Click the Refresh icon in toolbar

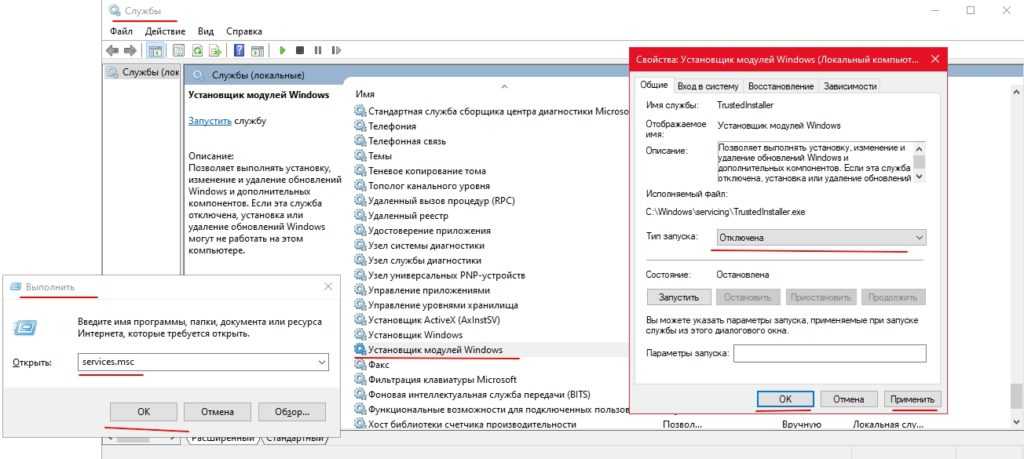tap(198, 50)
